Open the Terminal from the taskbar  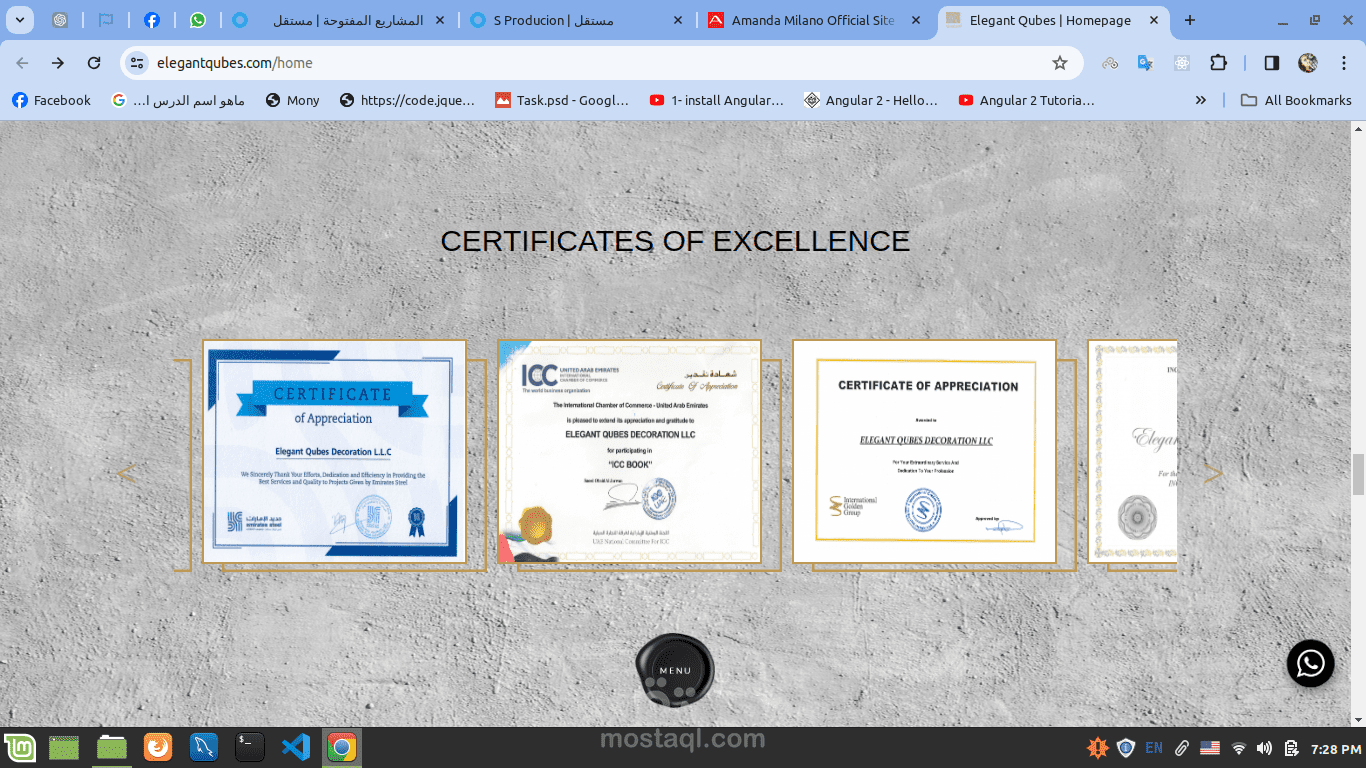point(250,748)
